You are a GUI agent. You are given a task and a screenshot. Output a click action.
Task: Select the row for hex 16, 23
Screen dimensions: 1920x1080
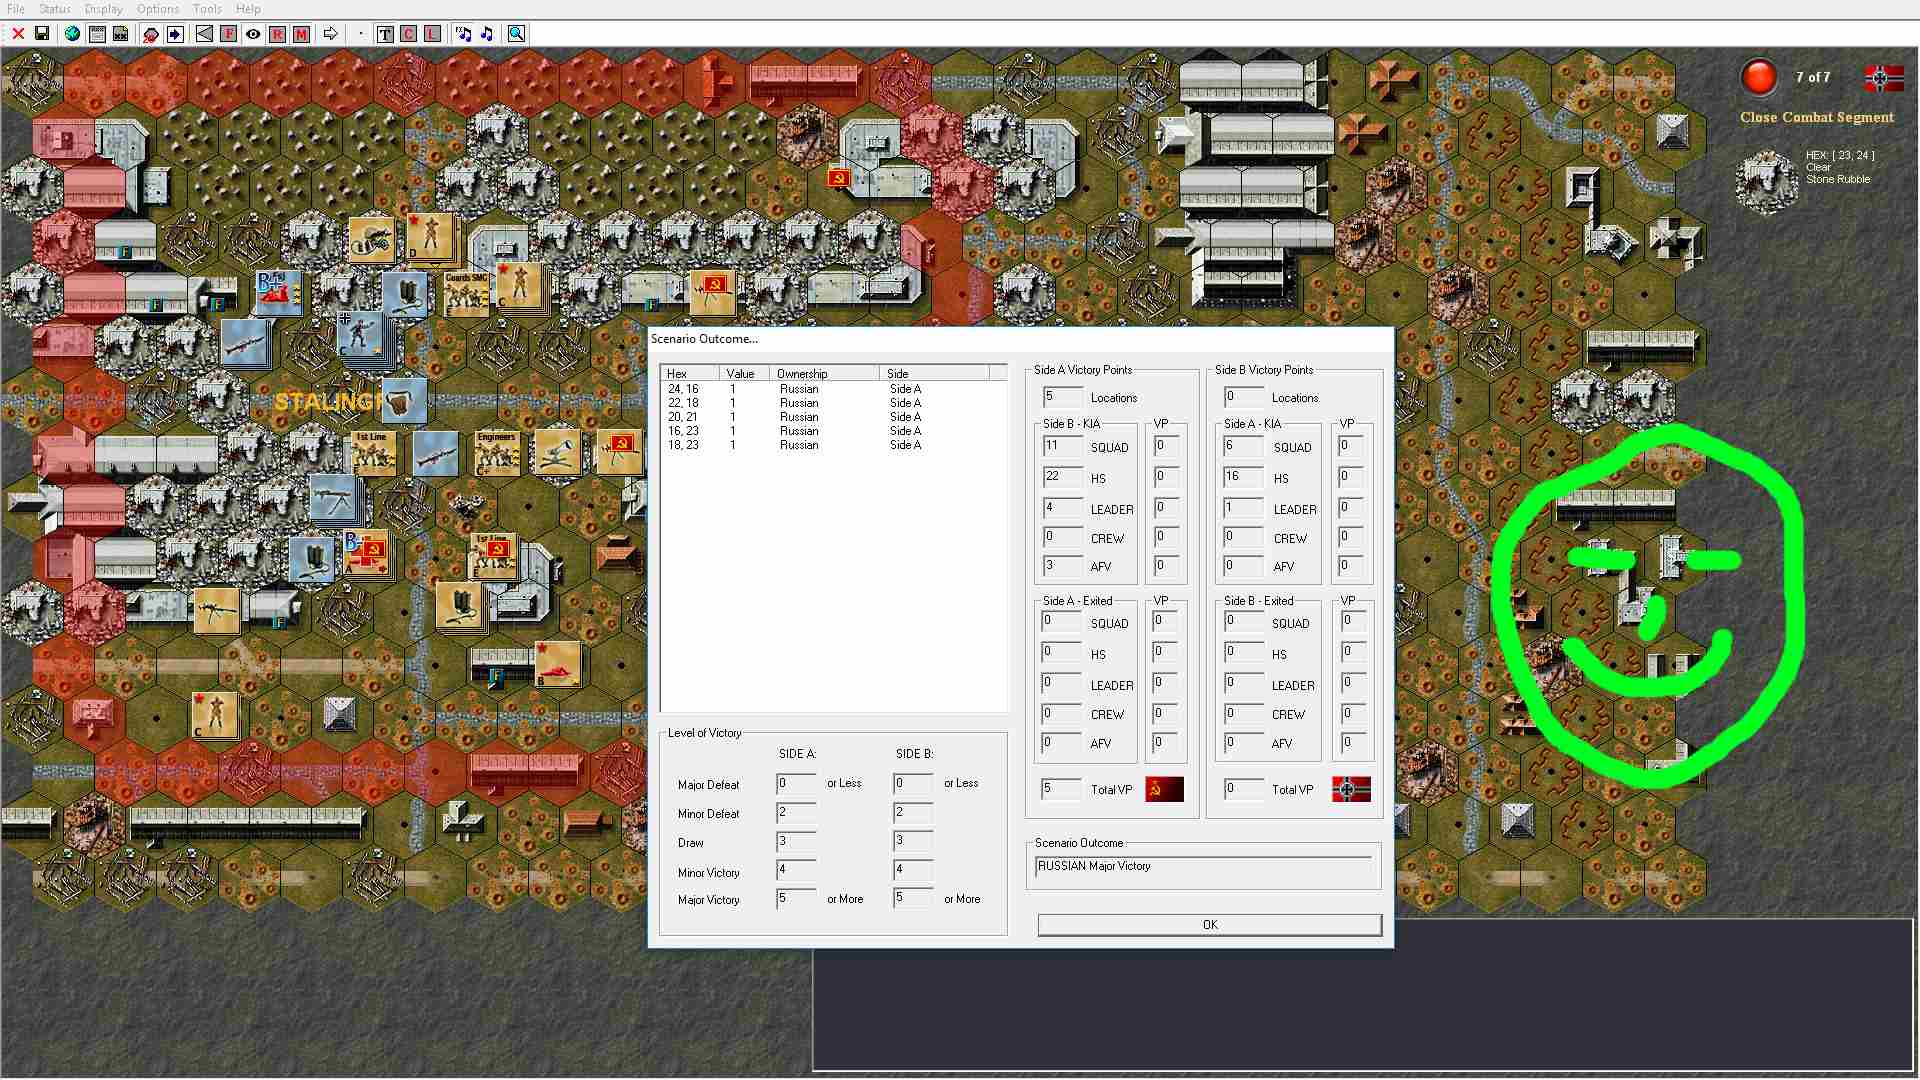click(x=834, y=431)
